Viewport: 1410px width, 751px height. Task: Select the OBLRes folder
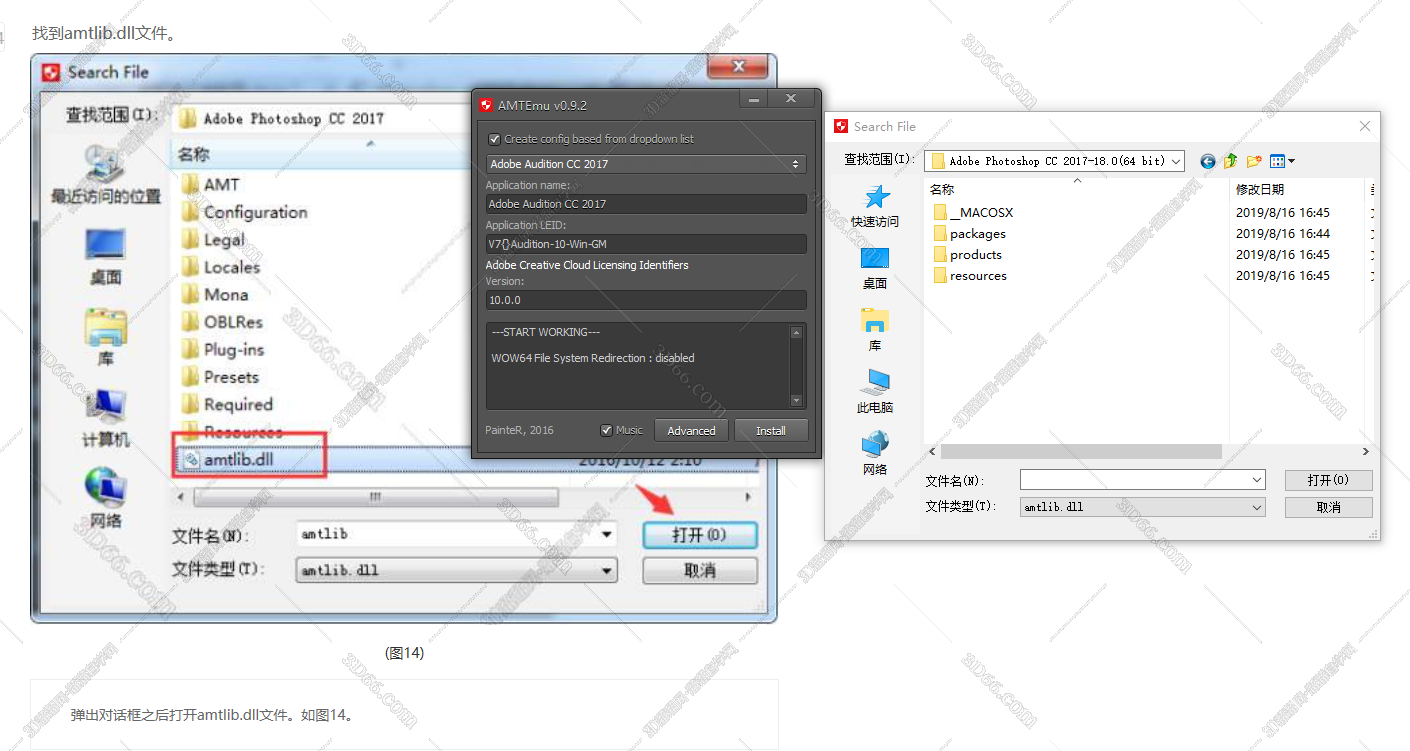(222, 322)
